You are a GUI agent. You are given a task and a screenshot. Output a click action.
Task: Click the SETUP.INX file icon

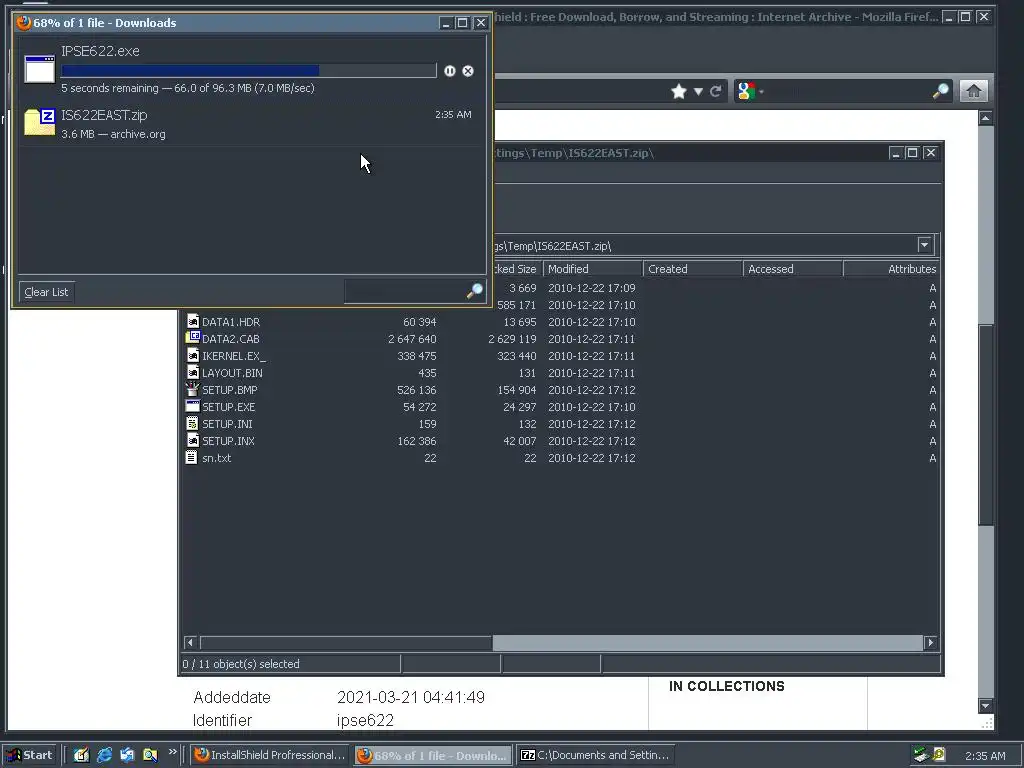pos(193,440)
